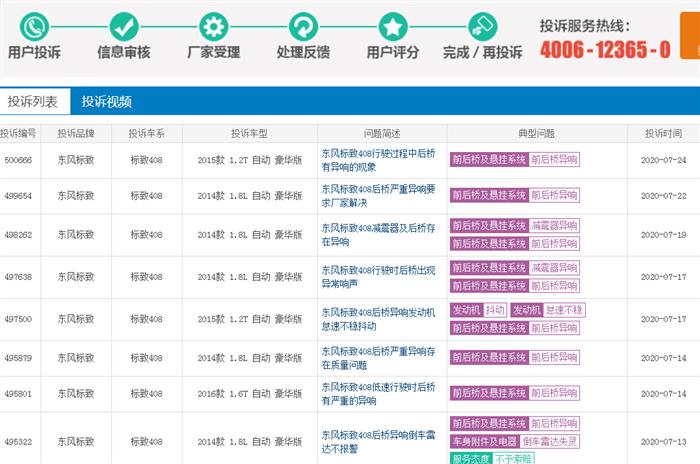Click the 典型问题 column header
The image size is (700, 464).
coord(536,133)
